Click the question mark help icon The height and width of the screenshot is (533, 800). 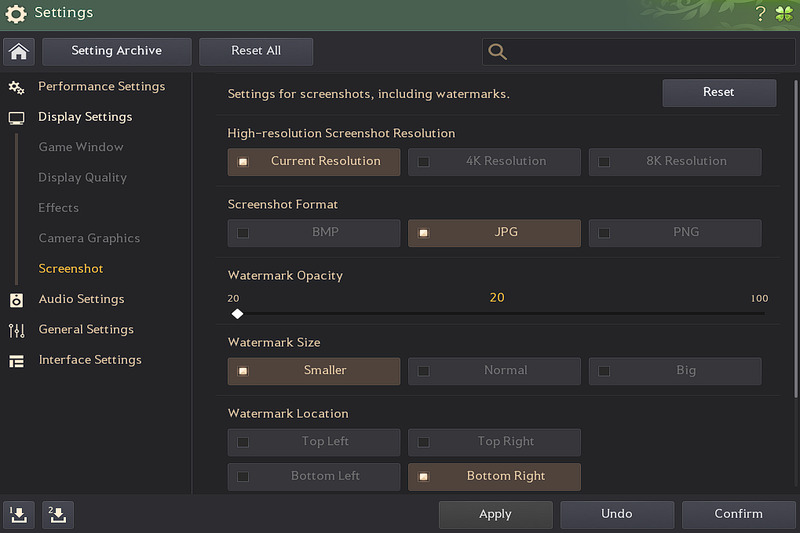click(x=760, y=13)
